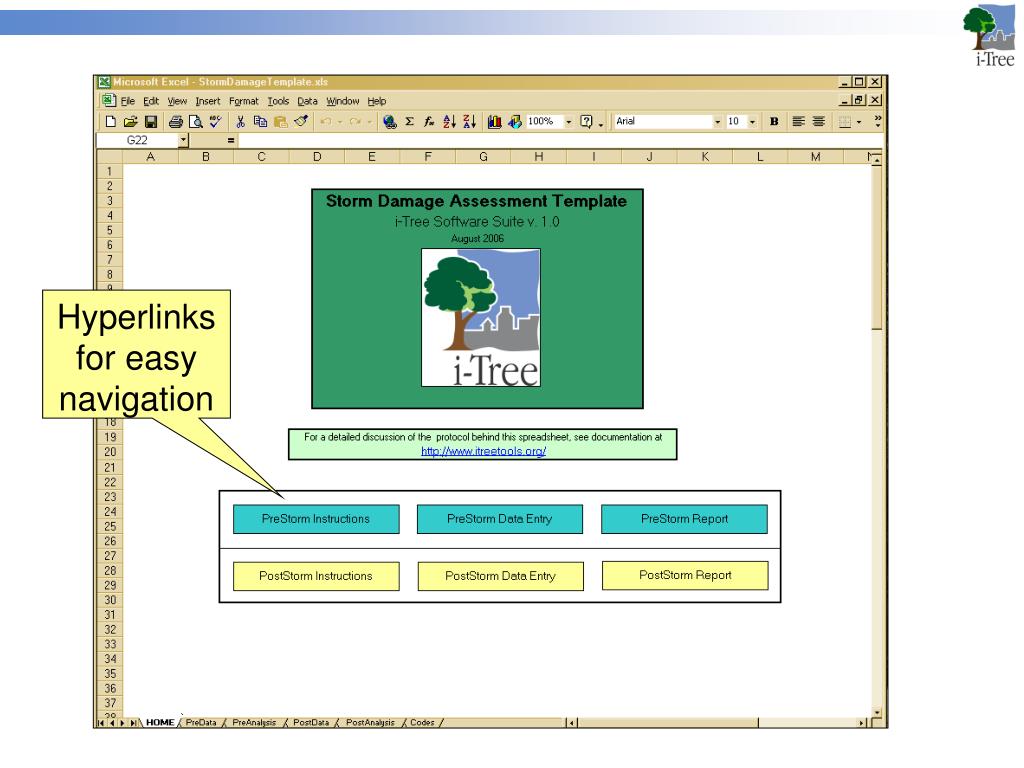Toggle Bold formatting

pyautogui.click(x=774, y=121)
